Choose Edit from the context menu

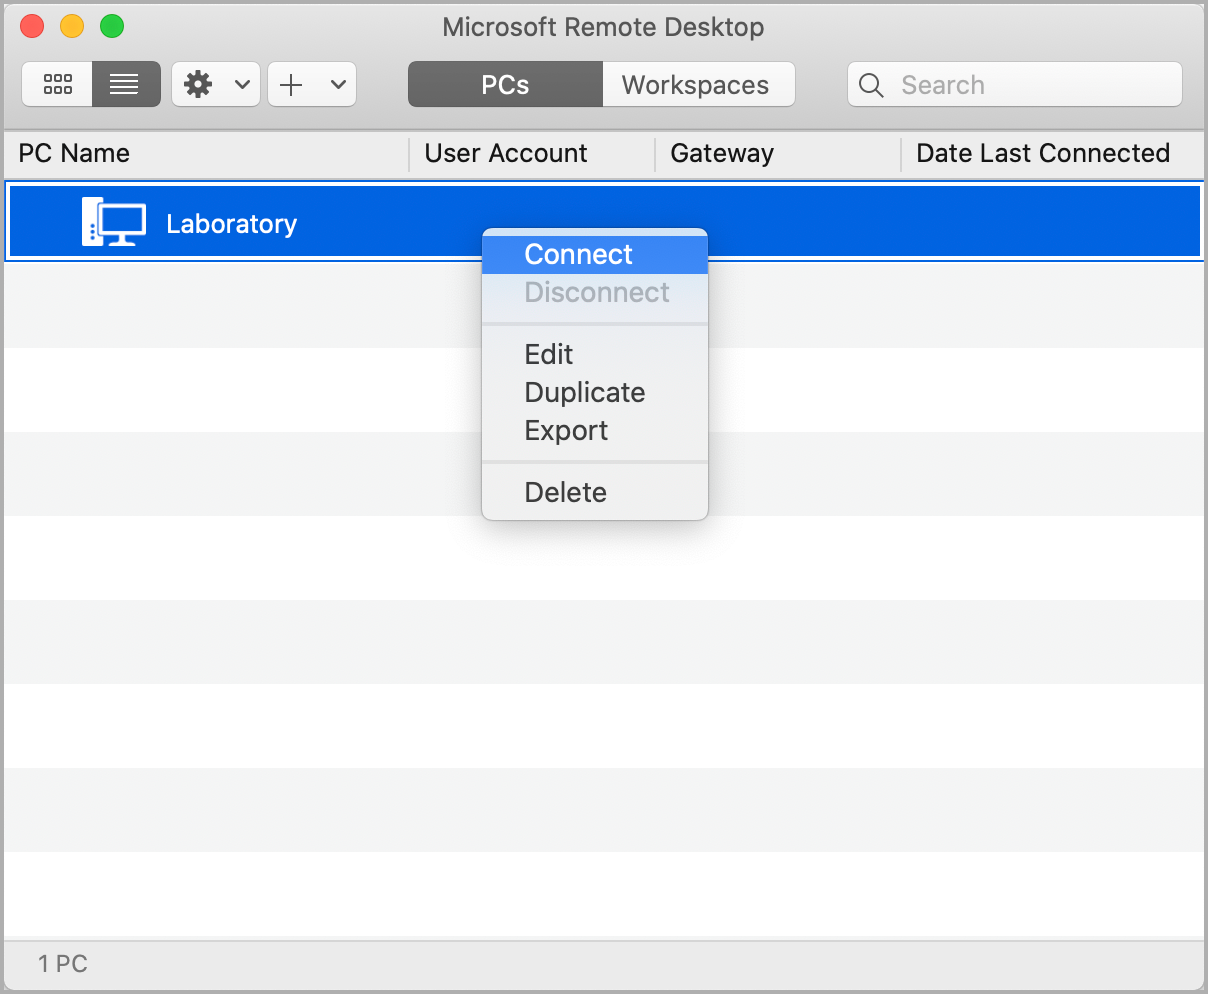pyautogui.click(x=549, y=354)
